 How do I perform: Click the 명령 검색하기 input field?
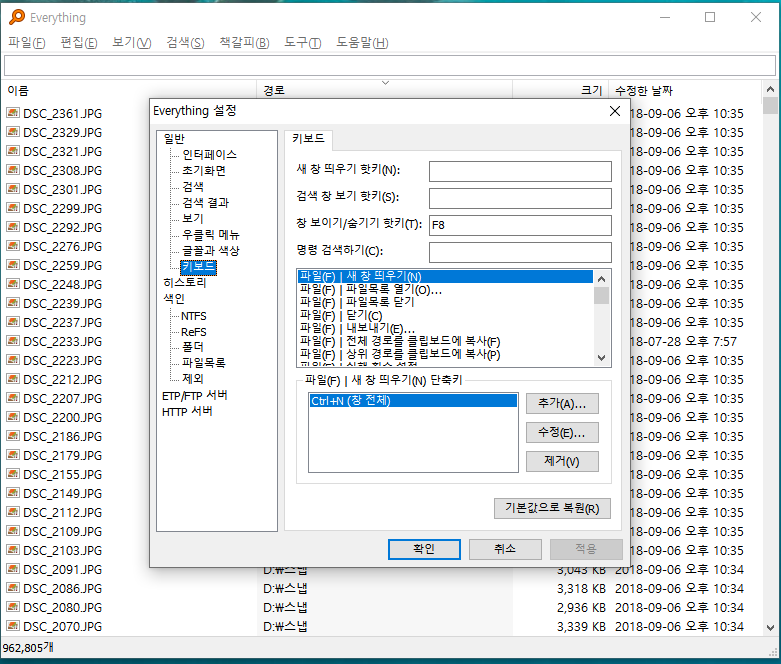(x=520, y=252)
